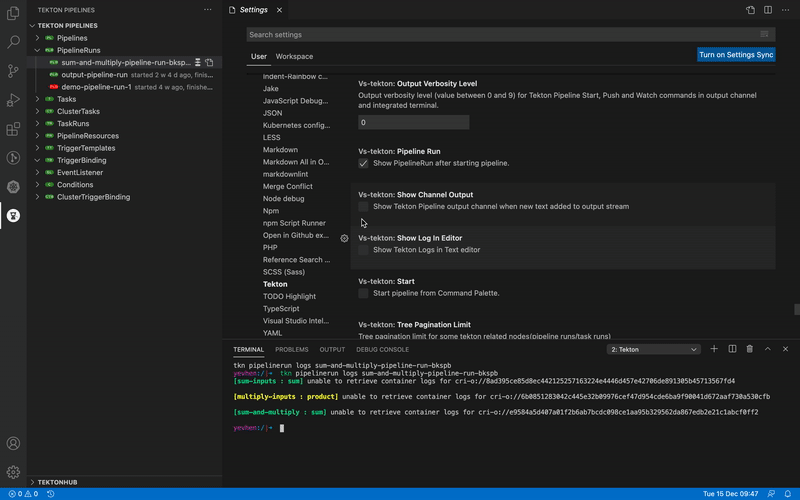The height and width of the screenshot is (500, 800).
Task: Click Open Settings JSON icon
Action: tap(751, 10)
